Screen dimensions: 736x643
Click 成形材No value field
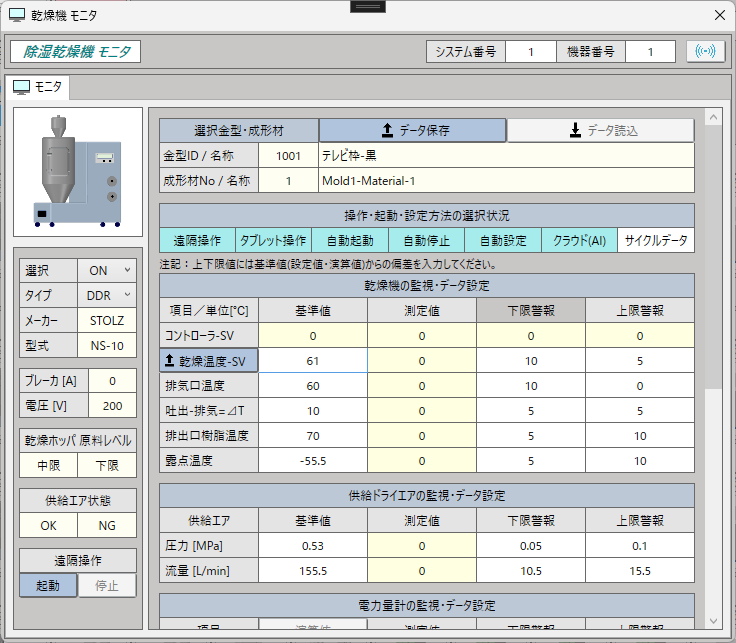pos(288,181)
